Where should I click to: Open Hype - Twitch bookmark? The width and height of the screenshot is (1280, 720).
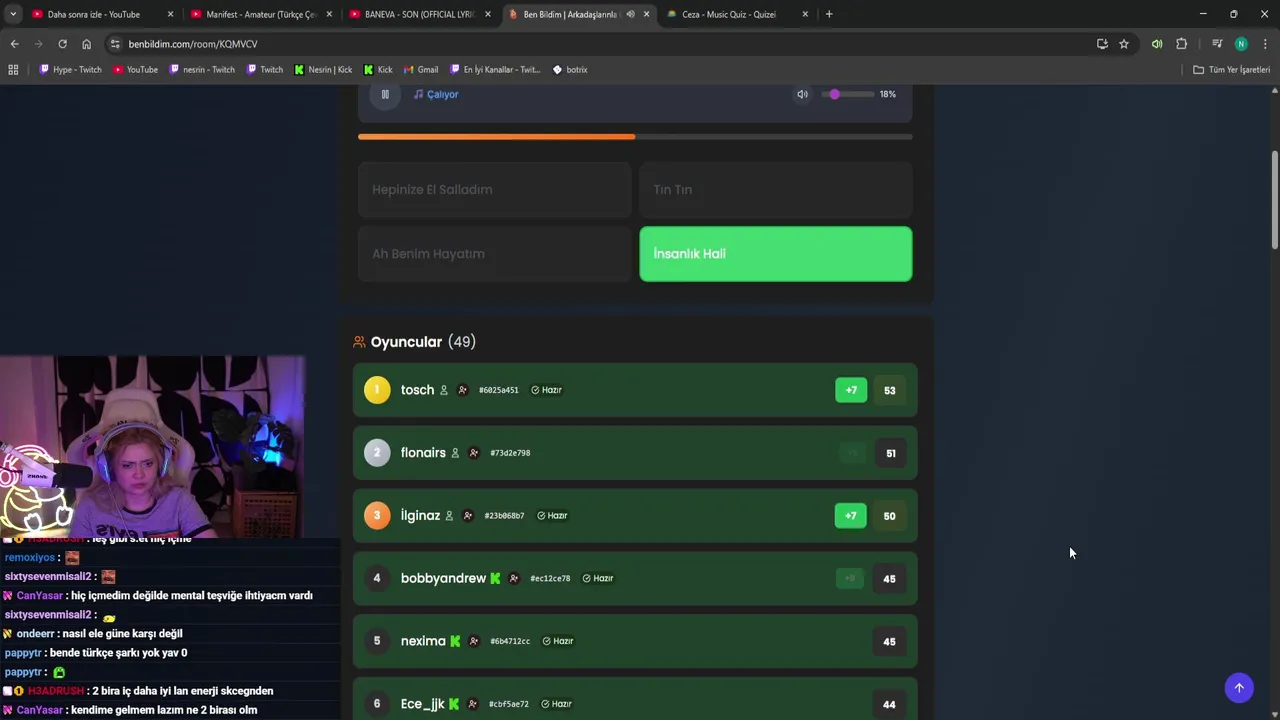(70, 70)
